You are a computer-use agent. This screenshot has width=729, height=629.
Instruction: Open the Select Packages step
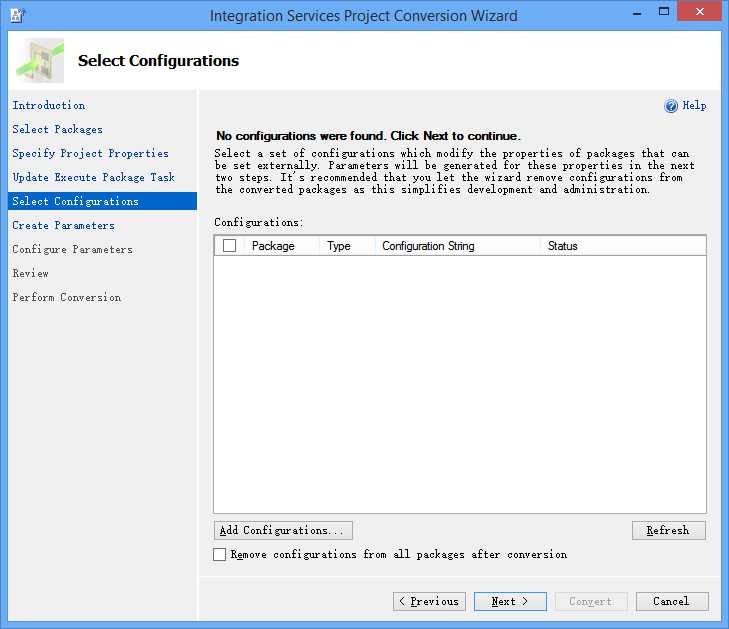pos(58,129)
